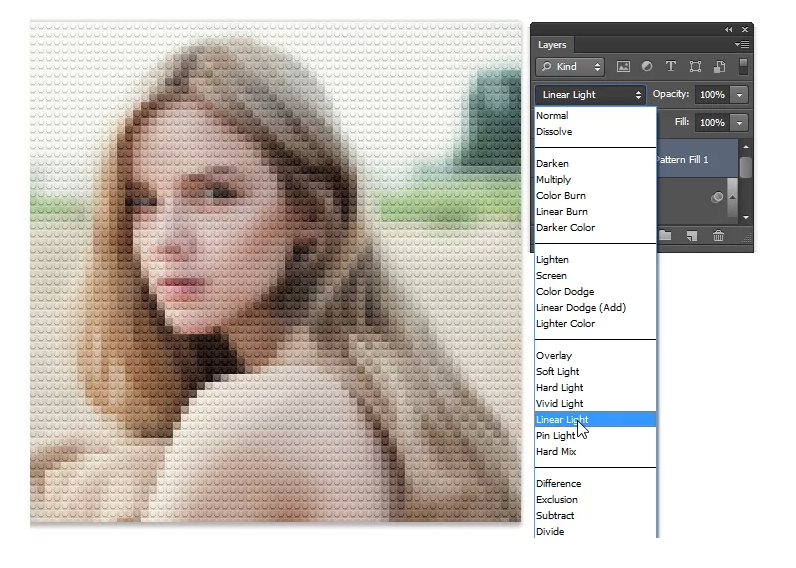Toggle the layer filtering on/off switch
Screen dimensions: 796x568
coord(743,67)
